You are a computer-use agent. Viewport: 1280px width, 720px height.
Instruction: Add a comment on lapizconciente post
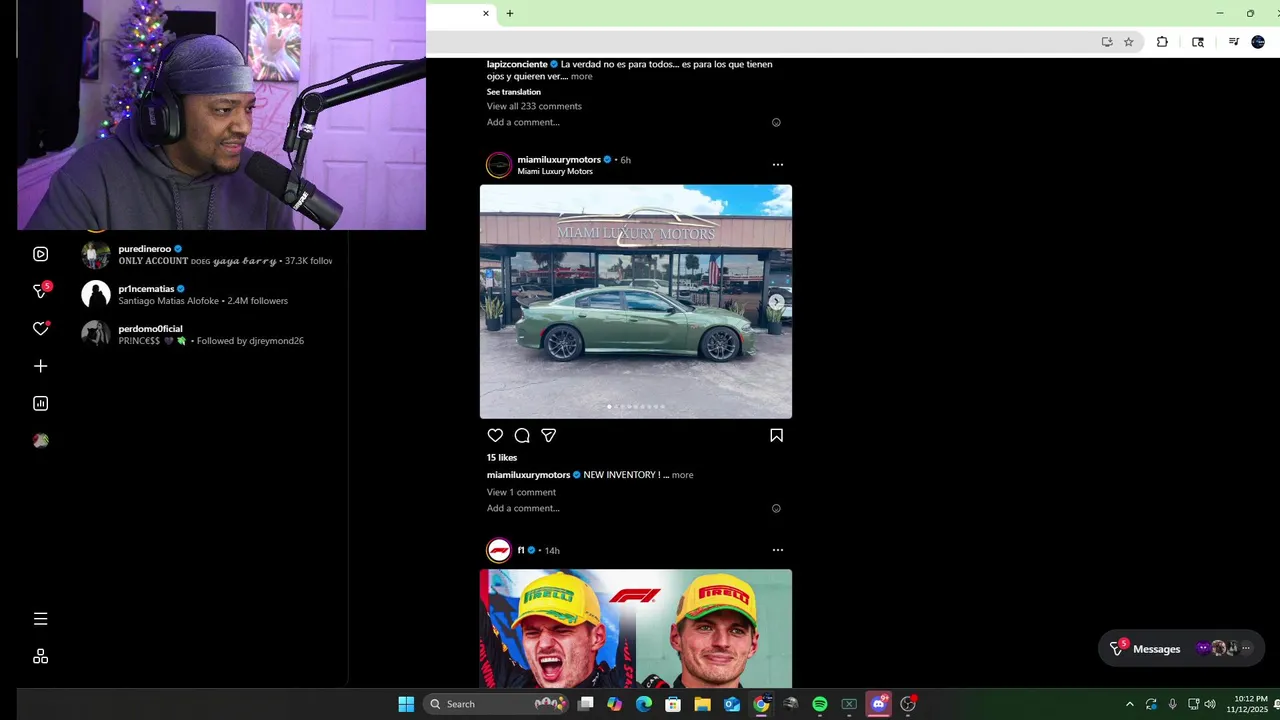tap(523, 122)
